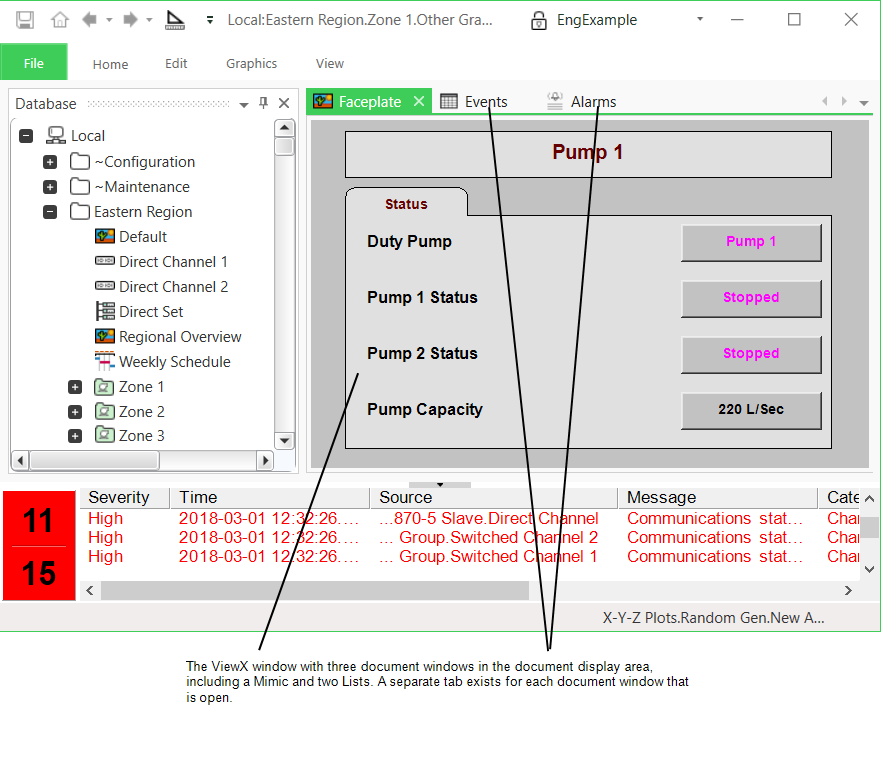Click the Save icon on quick access toolbar
Viewport: 881px width, 765px height.
click(x=27, y=19)
